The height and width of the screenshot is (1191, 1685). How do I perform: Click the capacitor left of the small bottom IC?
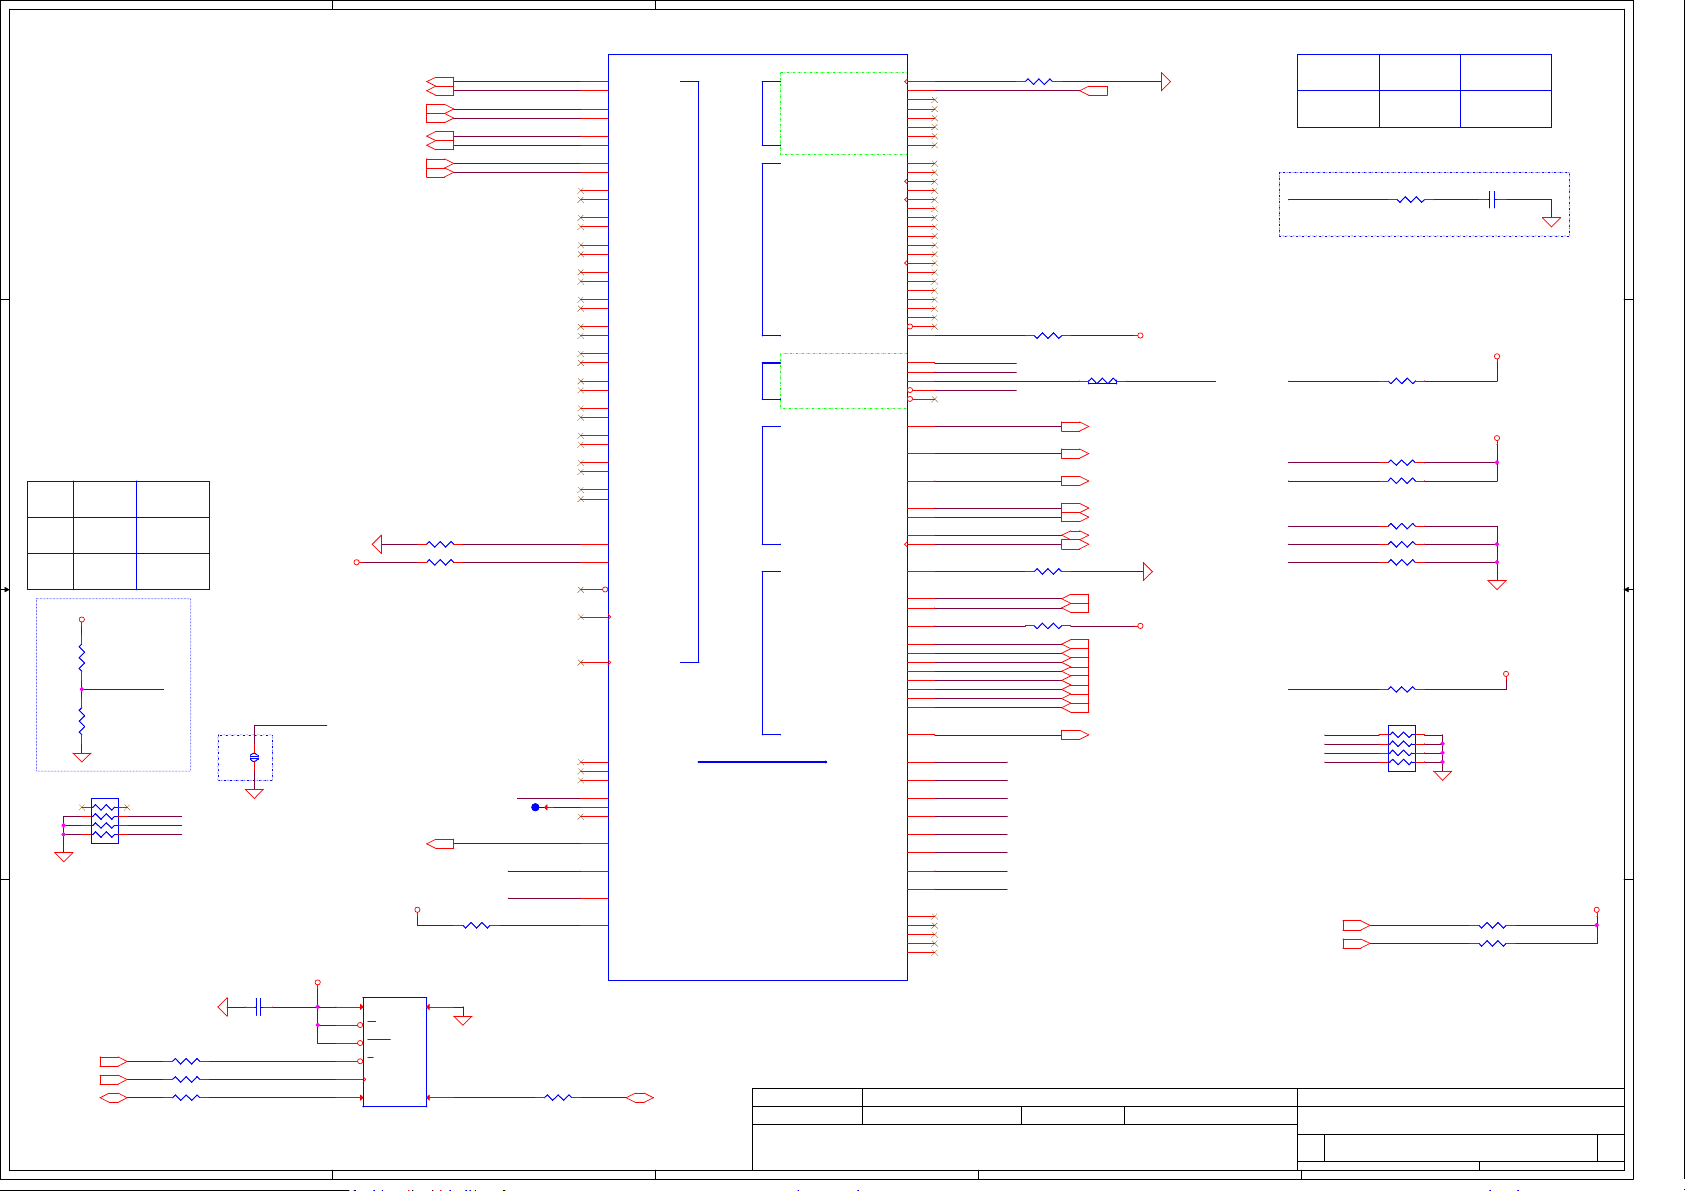[x=258, y=1007]
